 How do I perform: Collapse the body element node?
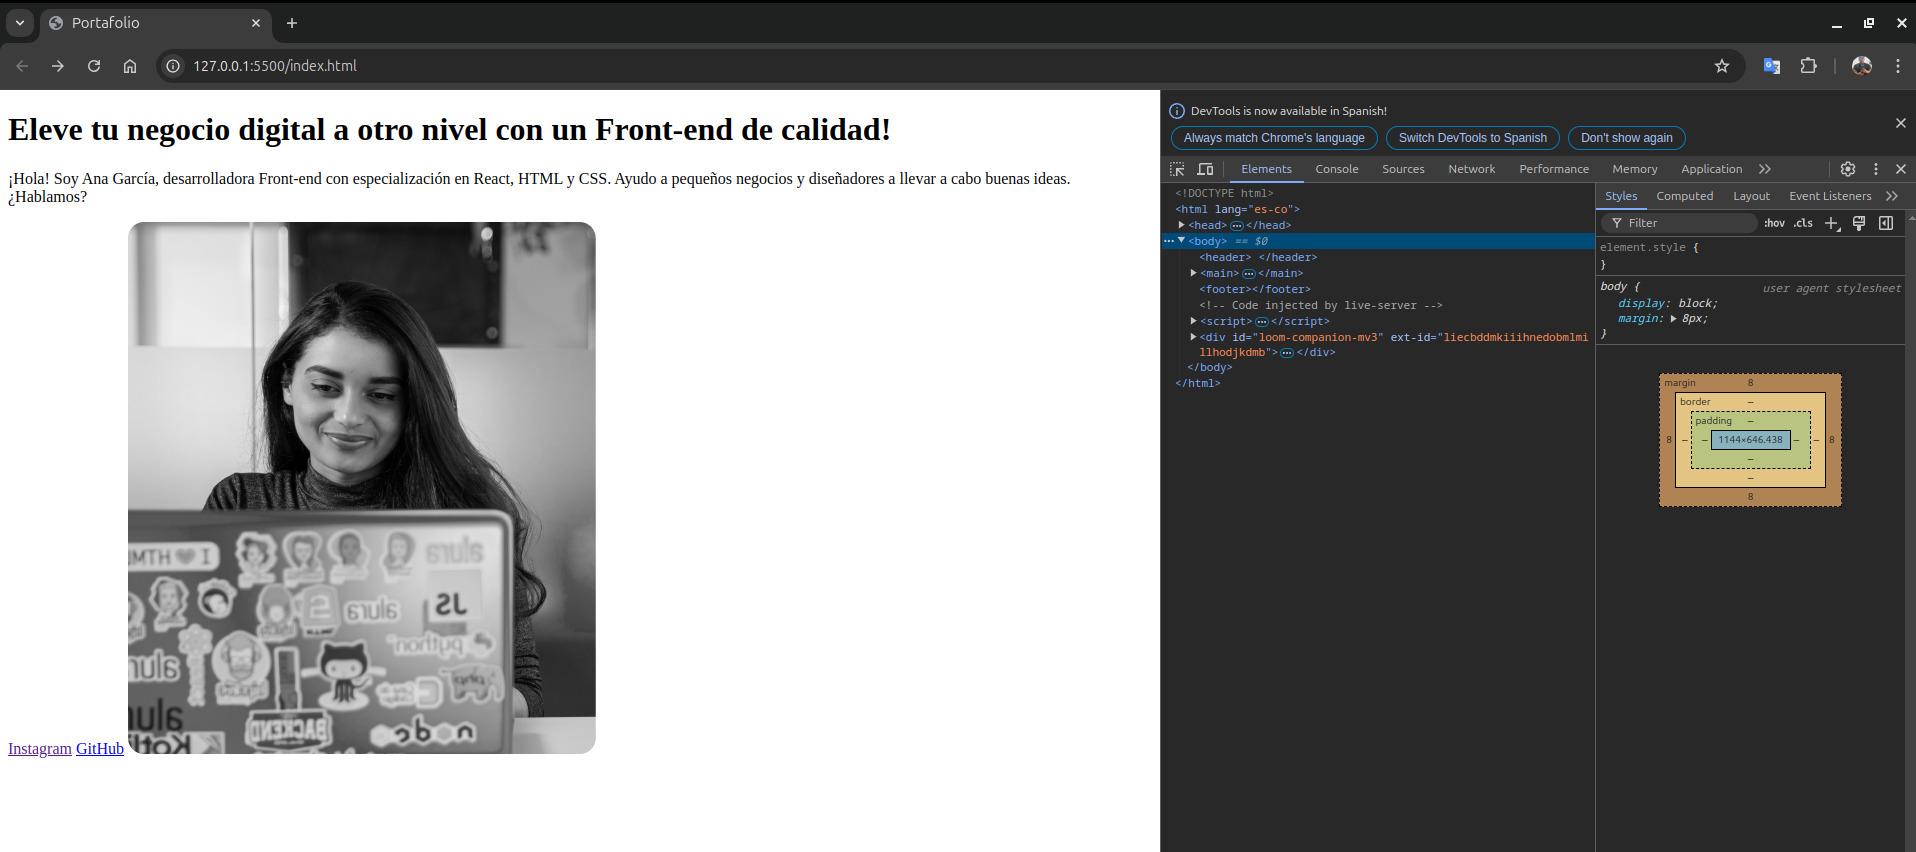point(1182,241)
